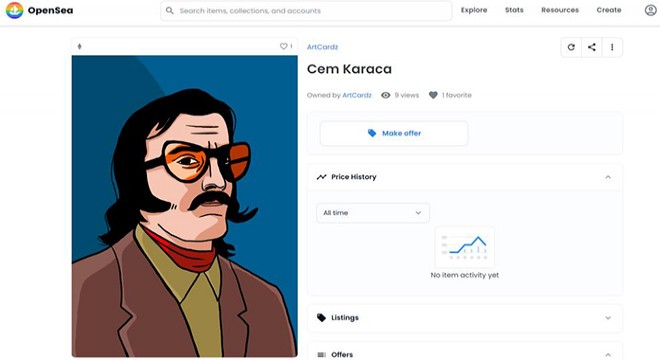Open the Stats menu
Image resolution: width=660 pixels, height=360 pixels.
coord(514,10)
